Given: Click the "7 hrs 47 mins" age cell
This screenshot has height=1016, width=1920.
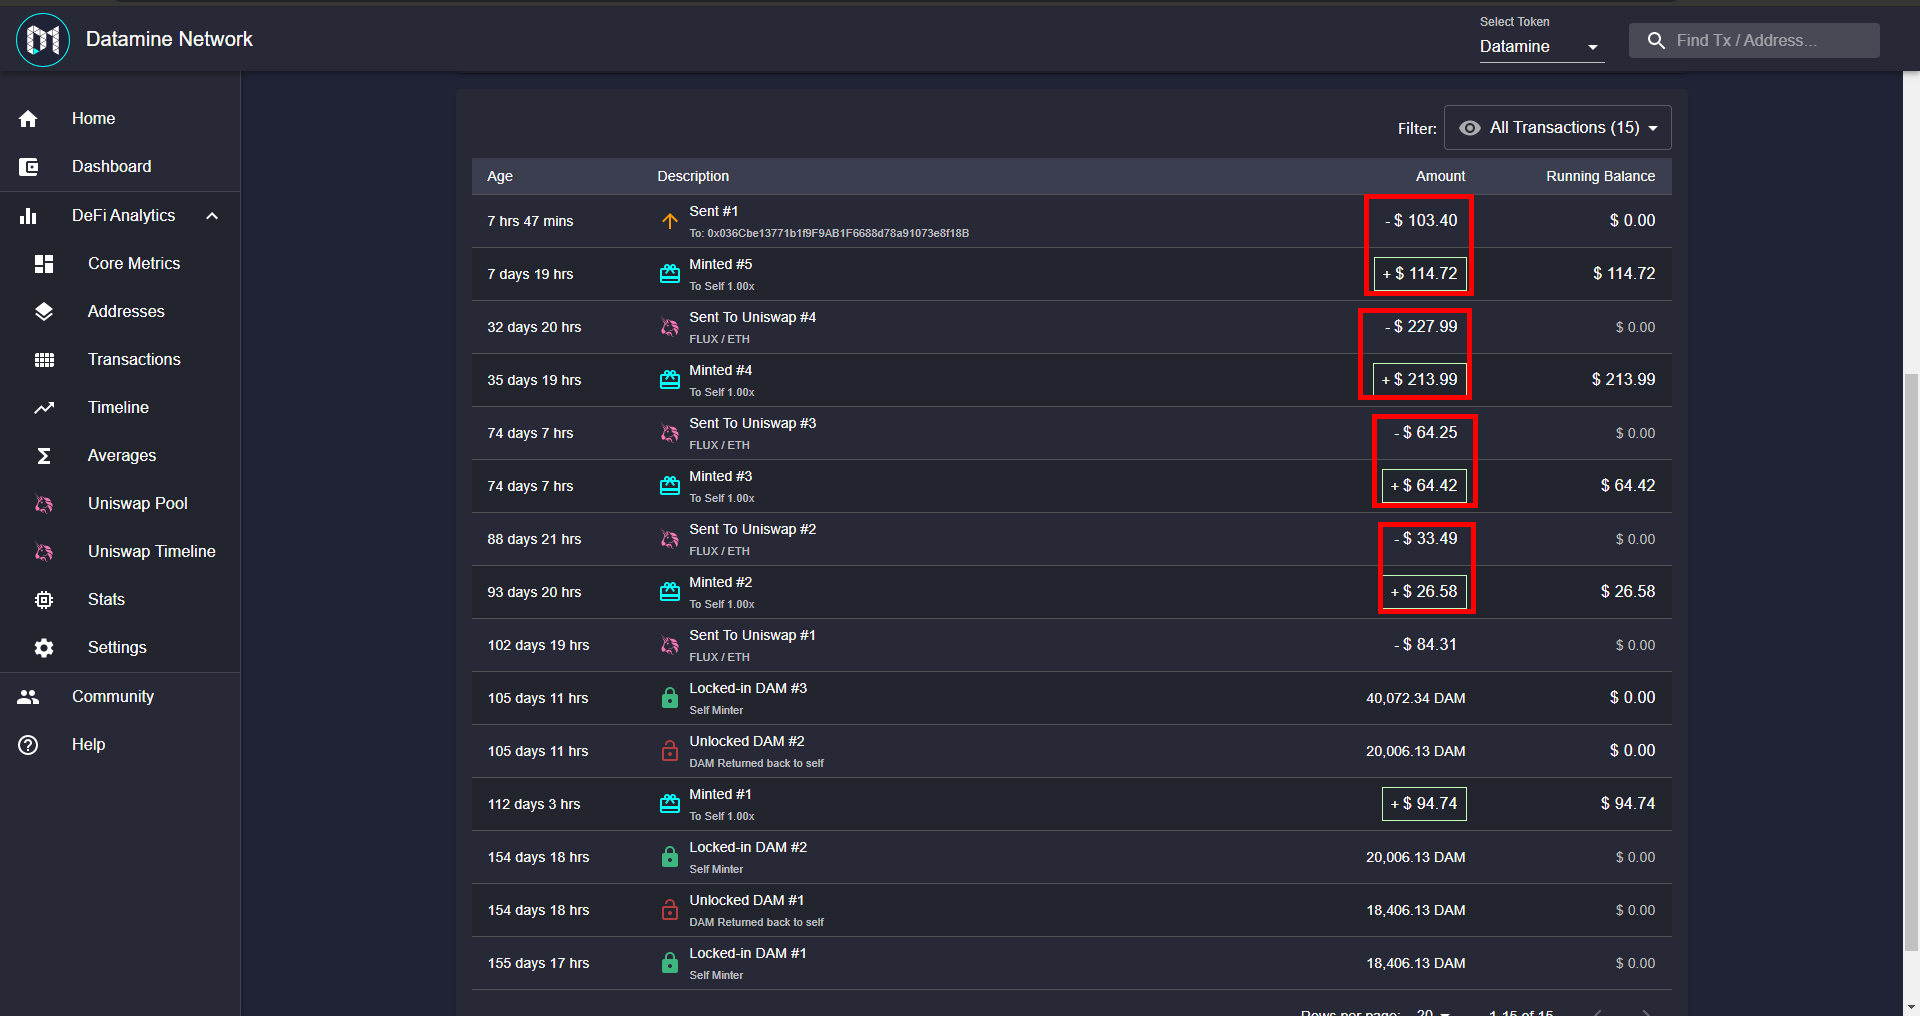Looking at the screenshot, I should pyautogui.click(x=530, y=221).
